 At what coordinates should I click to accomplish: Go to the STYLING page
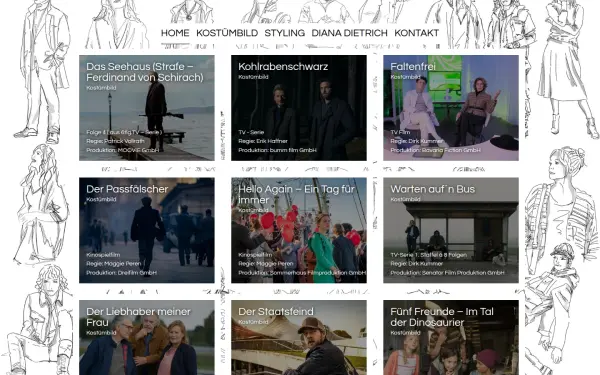285,33
